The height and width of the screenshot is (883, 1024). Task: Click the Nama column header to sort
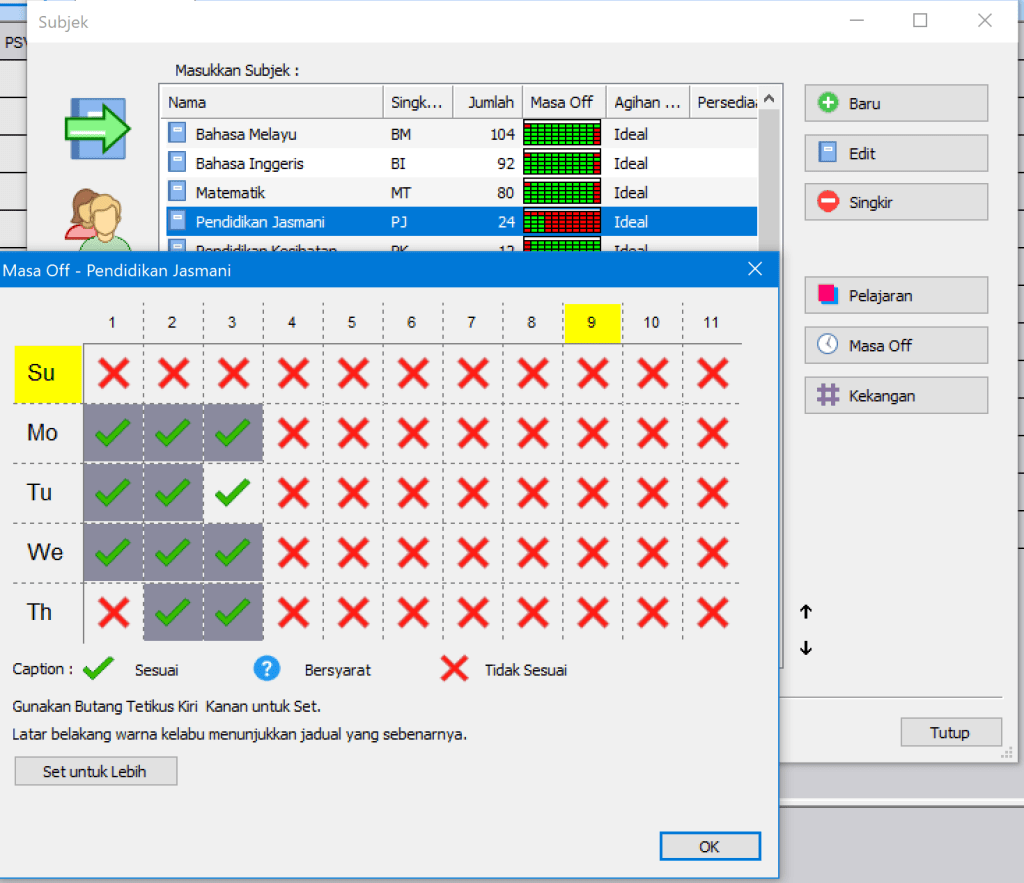point(270,102)
